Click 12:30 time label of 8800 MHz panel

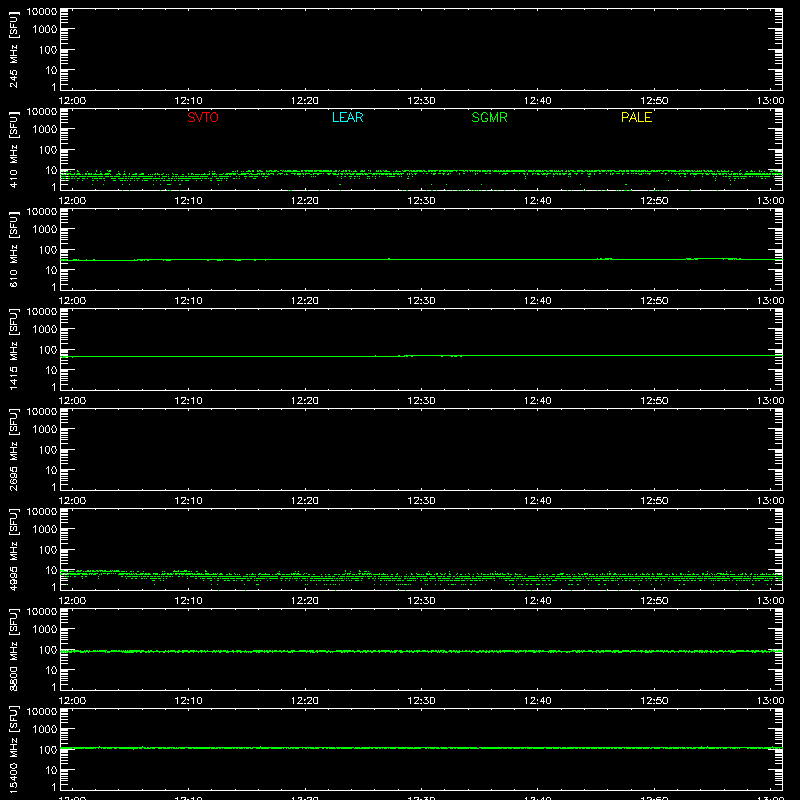tap(421, 701)
